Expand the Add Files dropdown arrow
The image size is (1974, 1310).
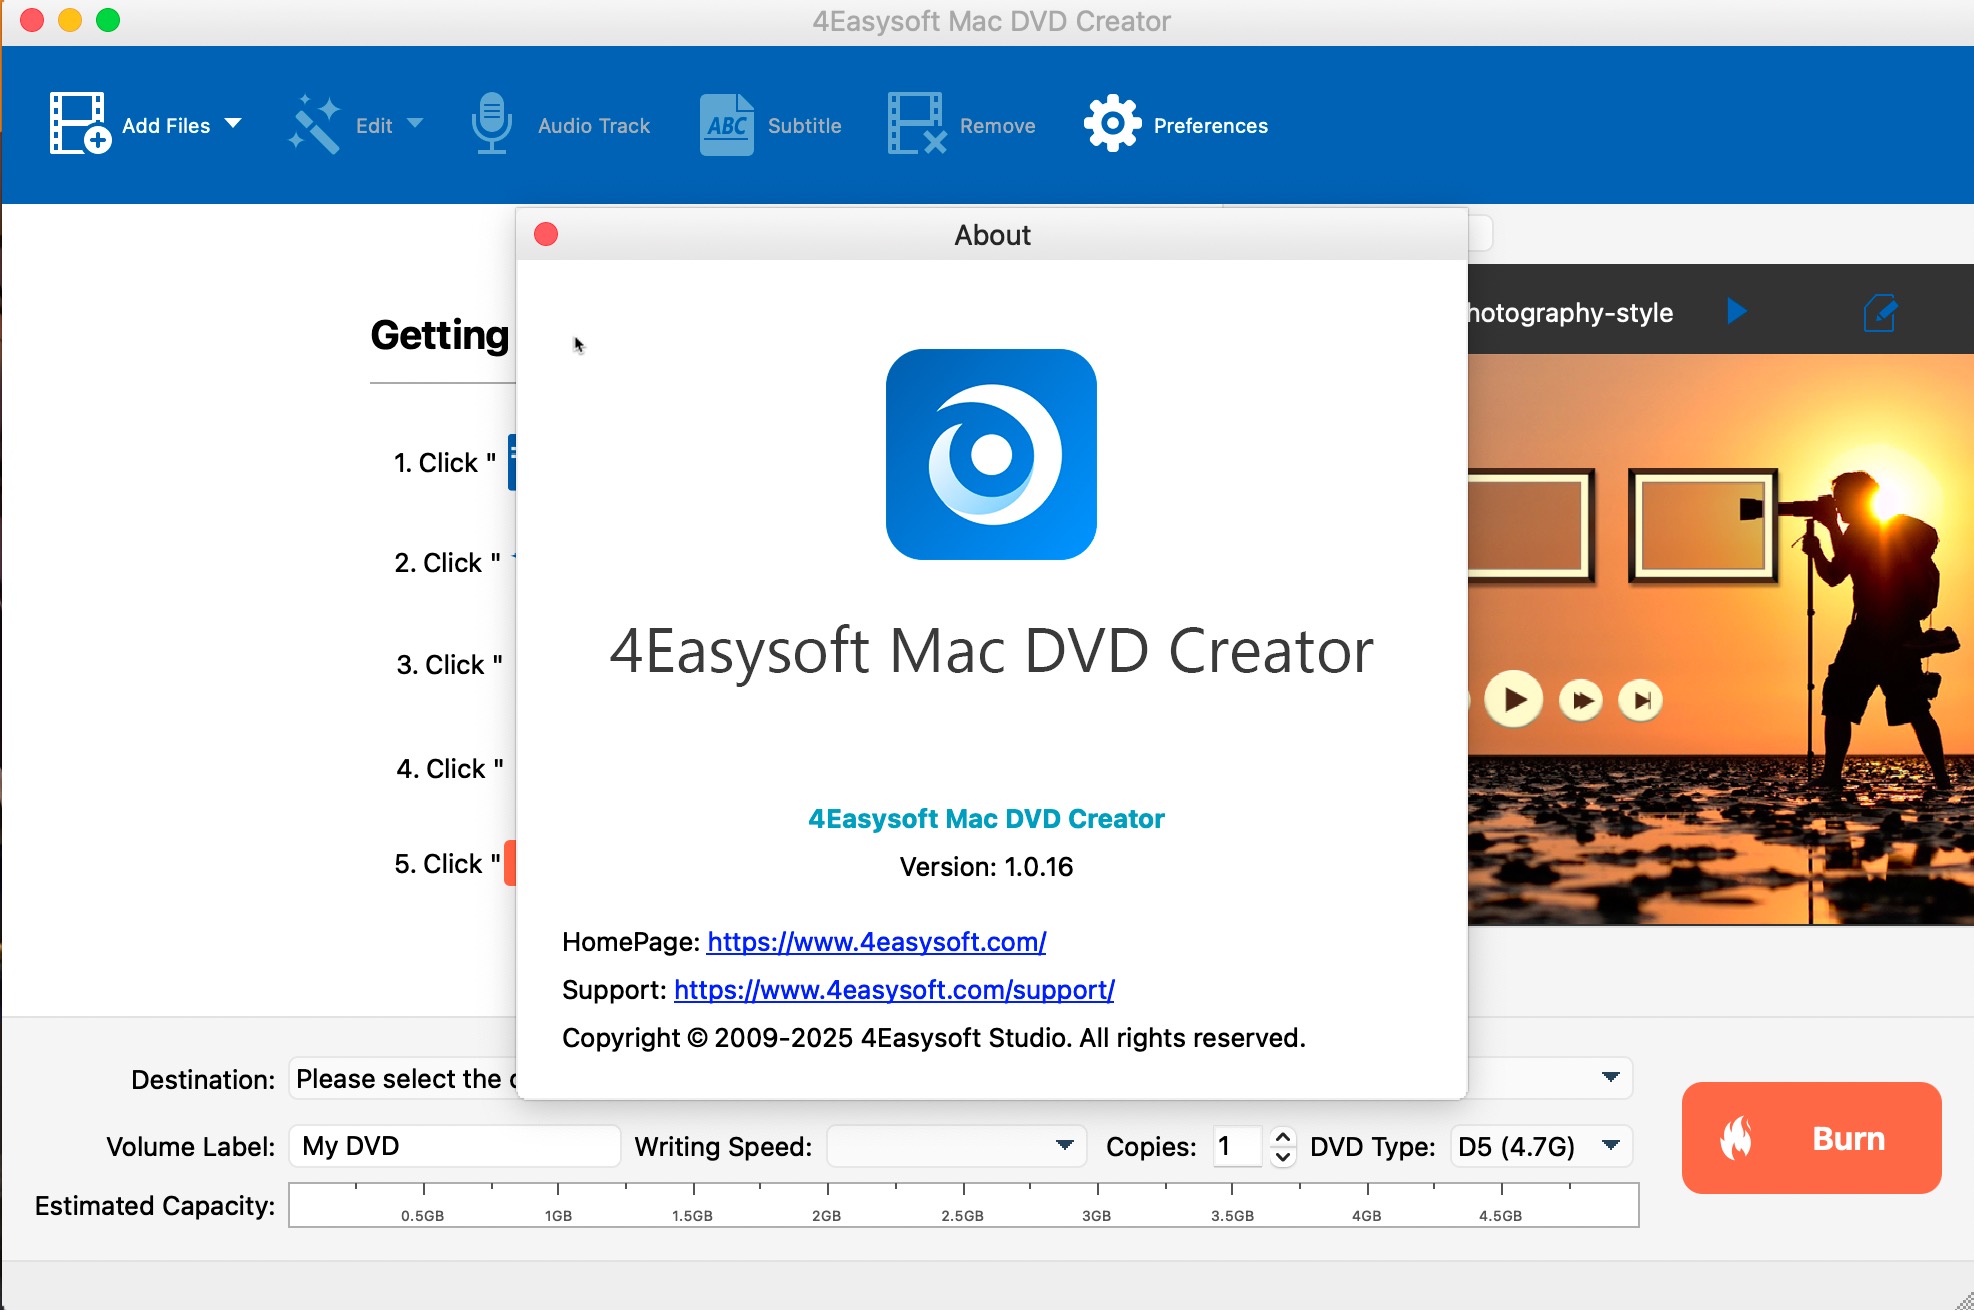click(x=233, y=123)
